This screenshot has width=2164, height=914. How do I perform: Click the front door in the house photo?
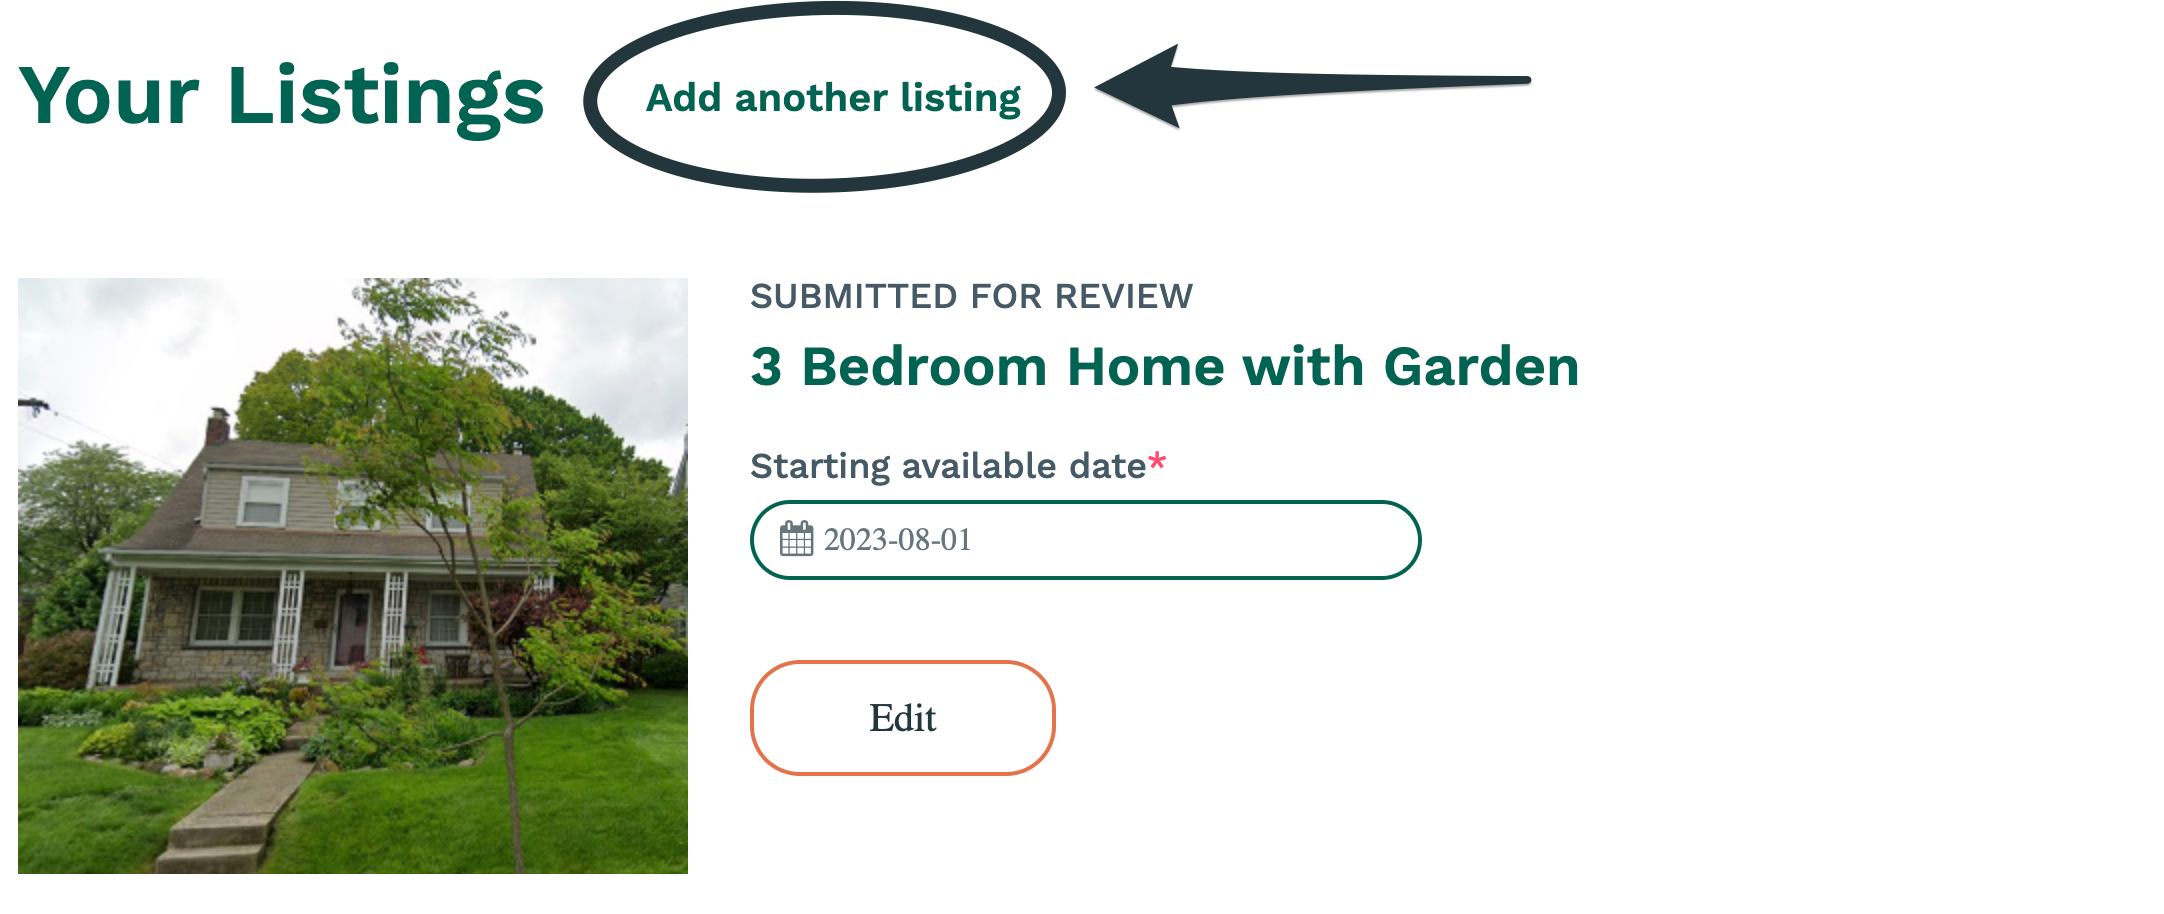(x=352, y=627)
